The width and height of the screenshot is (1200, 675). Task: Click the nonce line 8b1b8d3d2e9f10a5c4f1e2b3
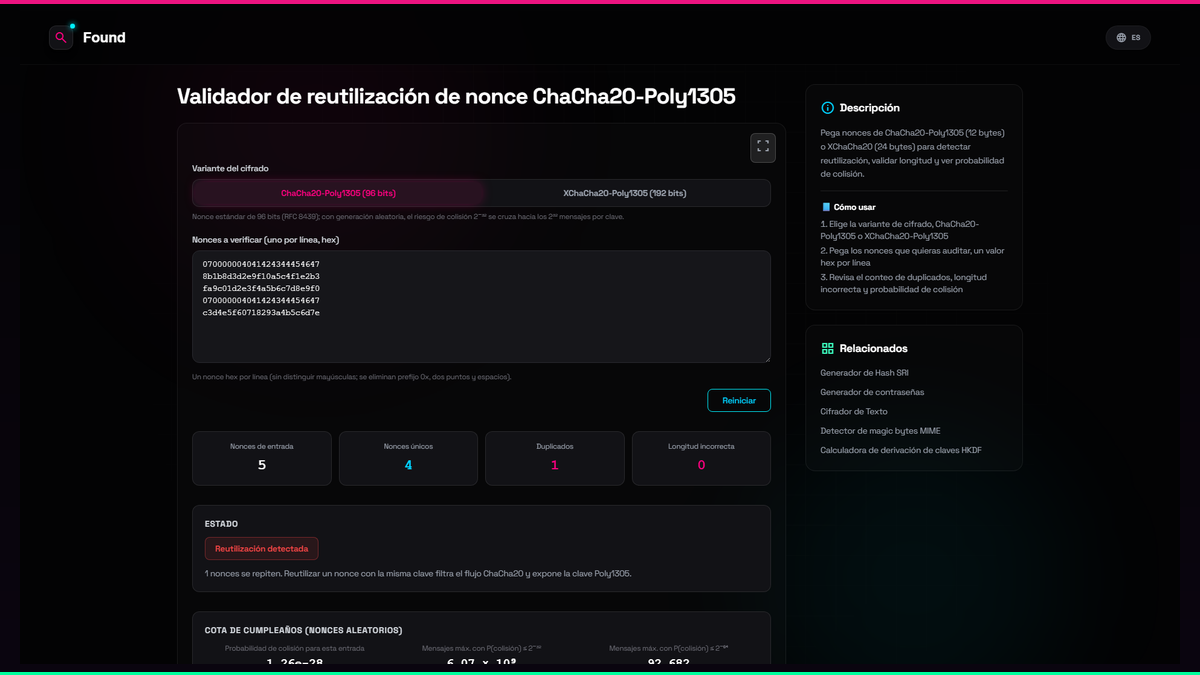coord(261,276)
